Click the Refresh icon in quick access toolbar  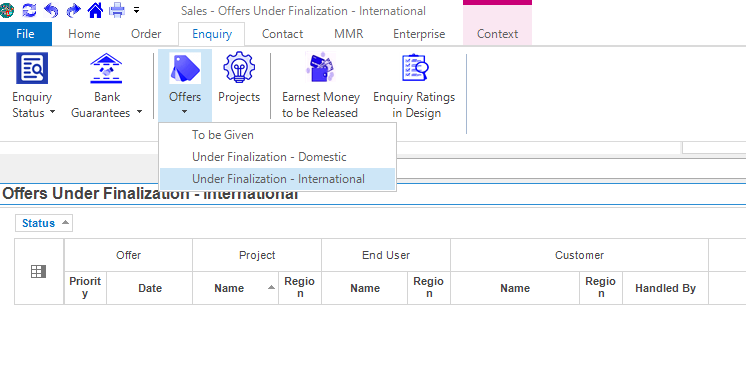point(29,10)
